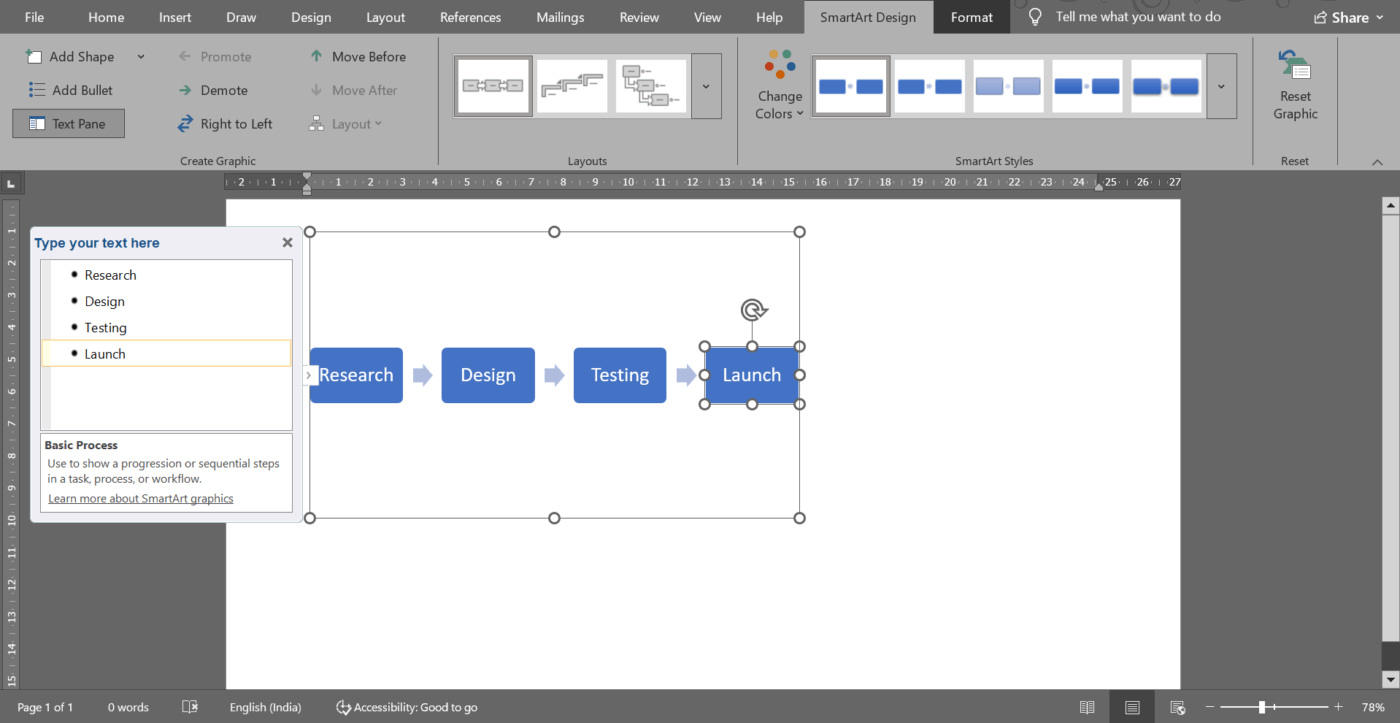Enable Web Layout view
The height and width of the screenshot is (723, 1400).
pos(1178,707)
